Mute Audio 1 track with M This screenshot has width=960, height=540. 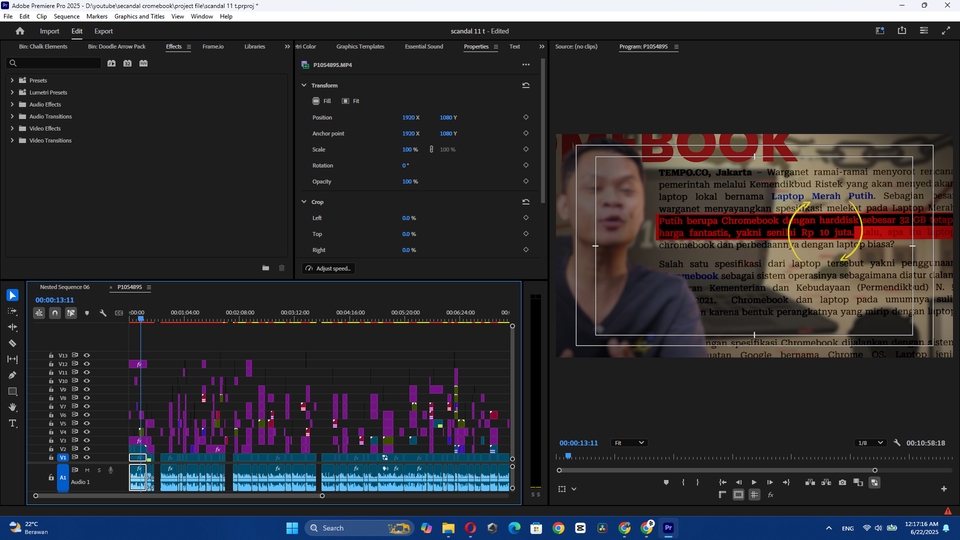(87, 470)
